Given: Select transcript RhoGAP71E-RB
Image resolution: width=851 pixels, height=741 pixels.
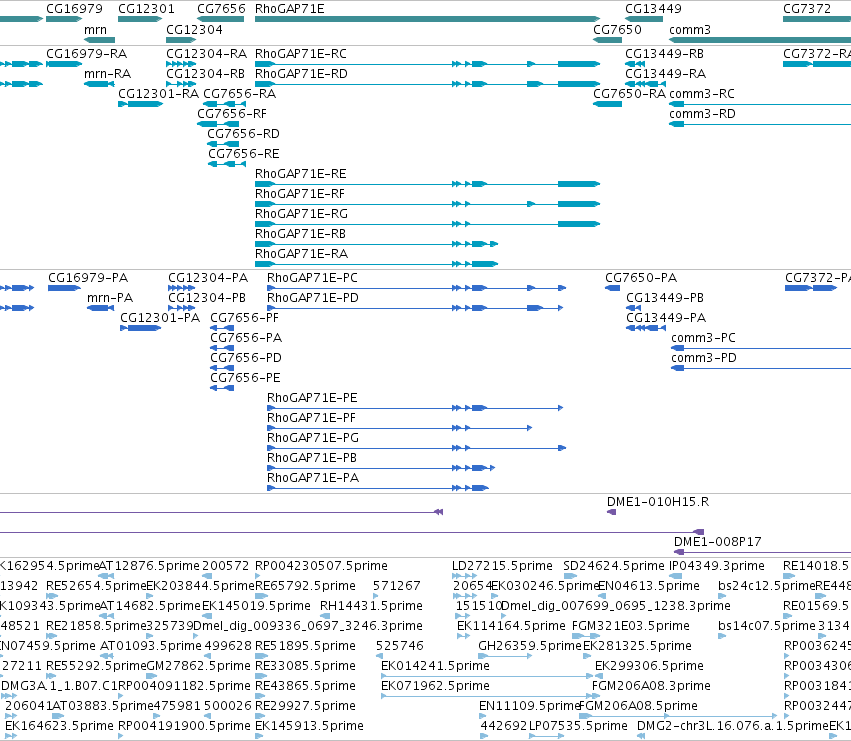Looking at the screenshot, I should pos(376,244).
